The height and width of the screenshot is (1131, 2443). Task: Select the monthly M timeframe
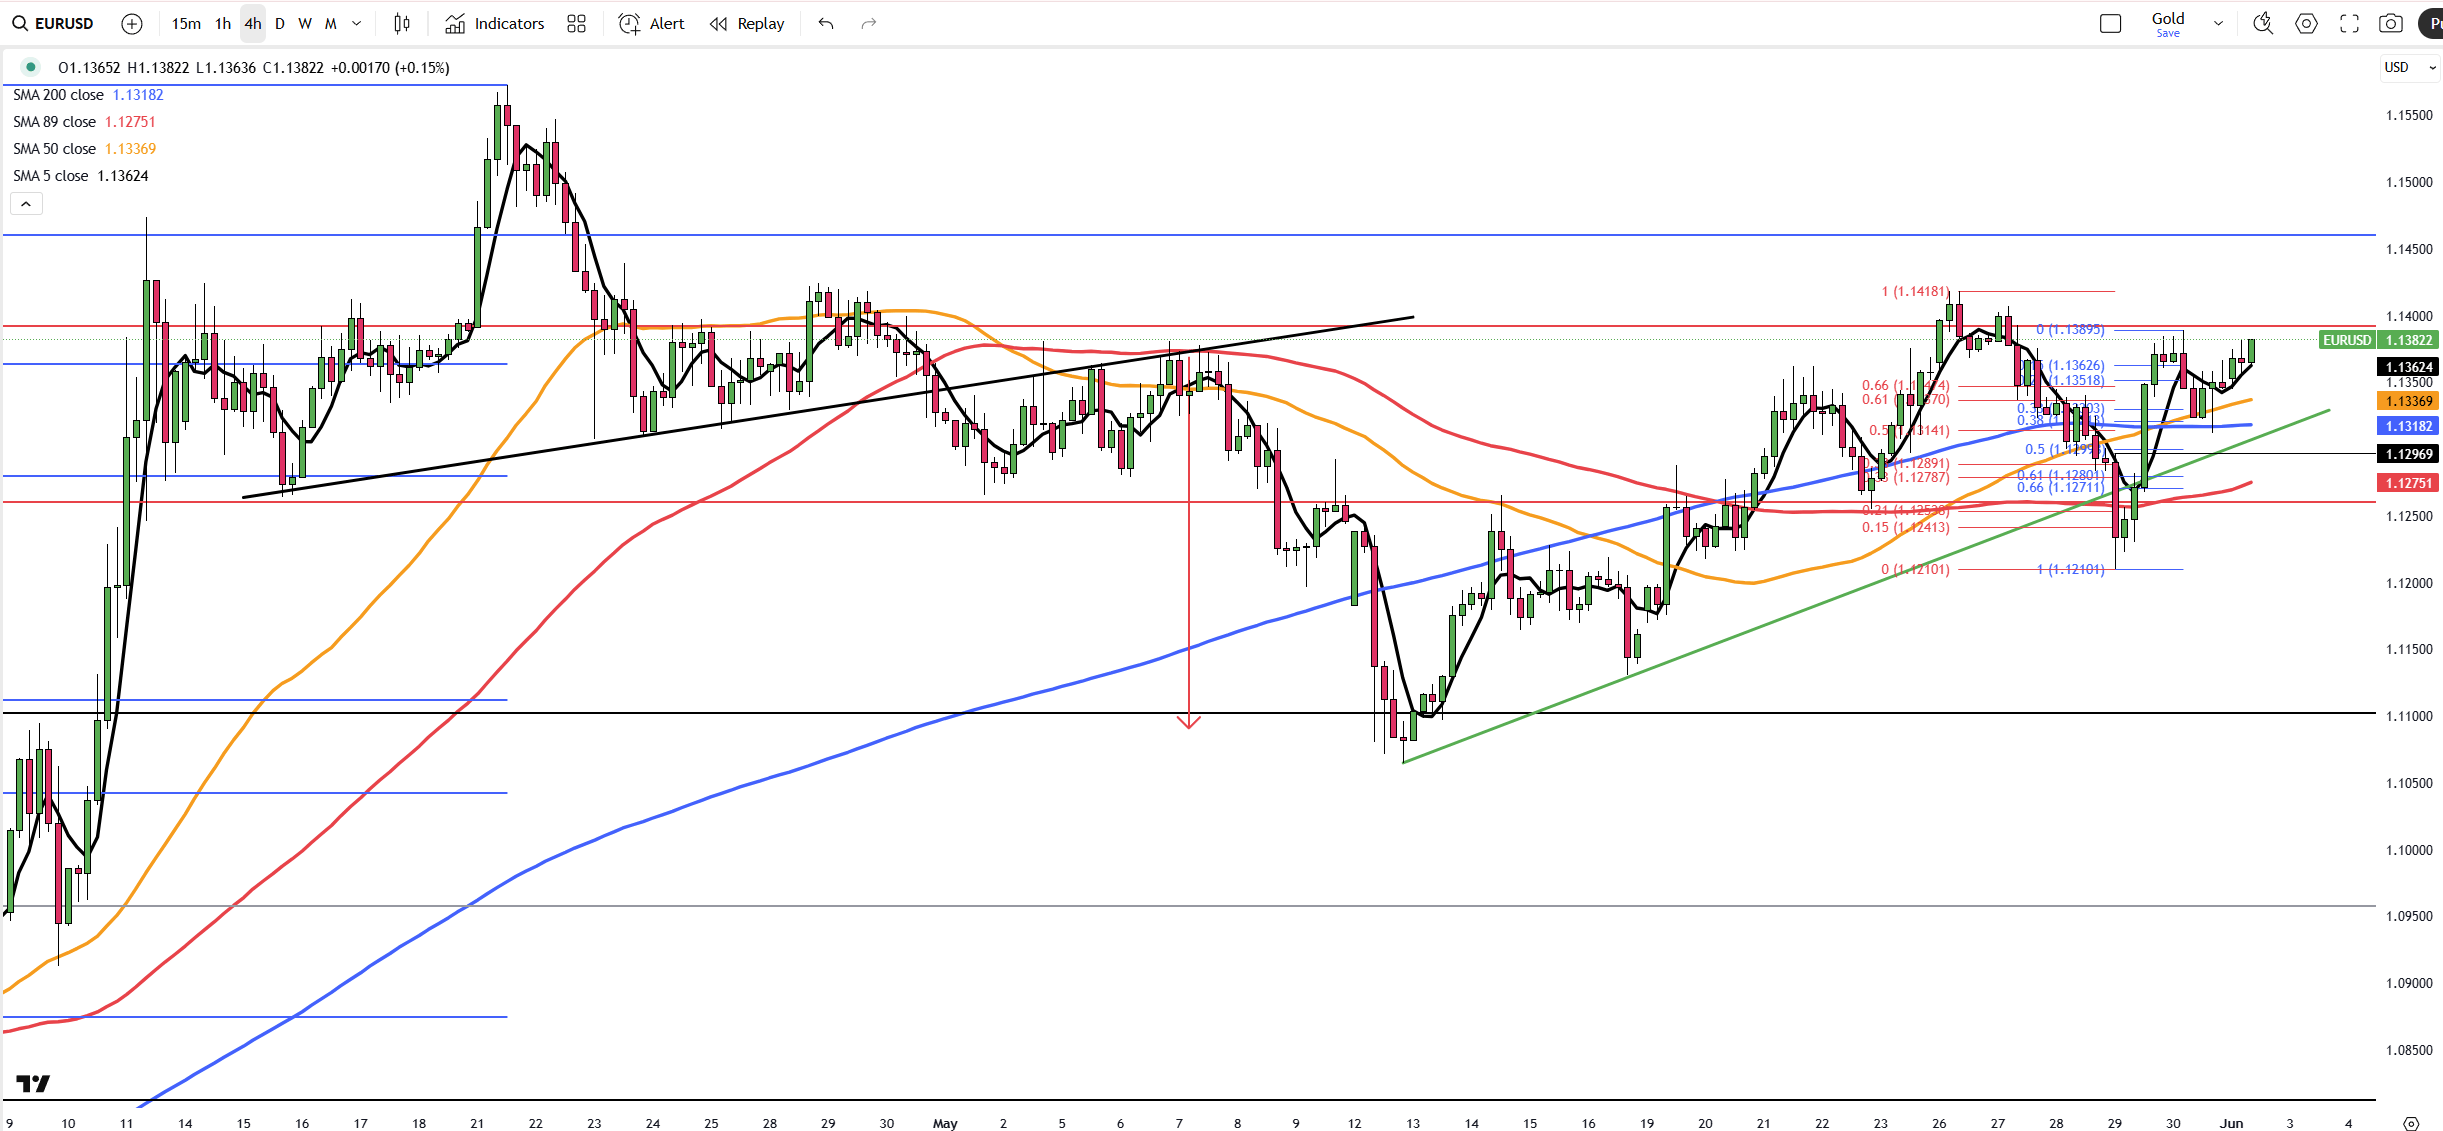pyautogui.click(x=331, y=23)
